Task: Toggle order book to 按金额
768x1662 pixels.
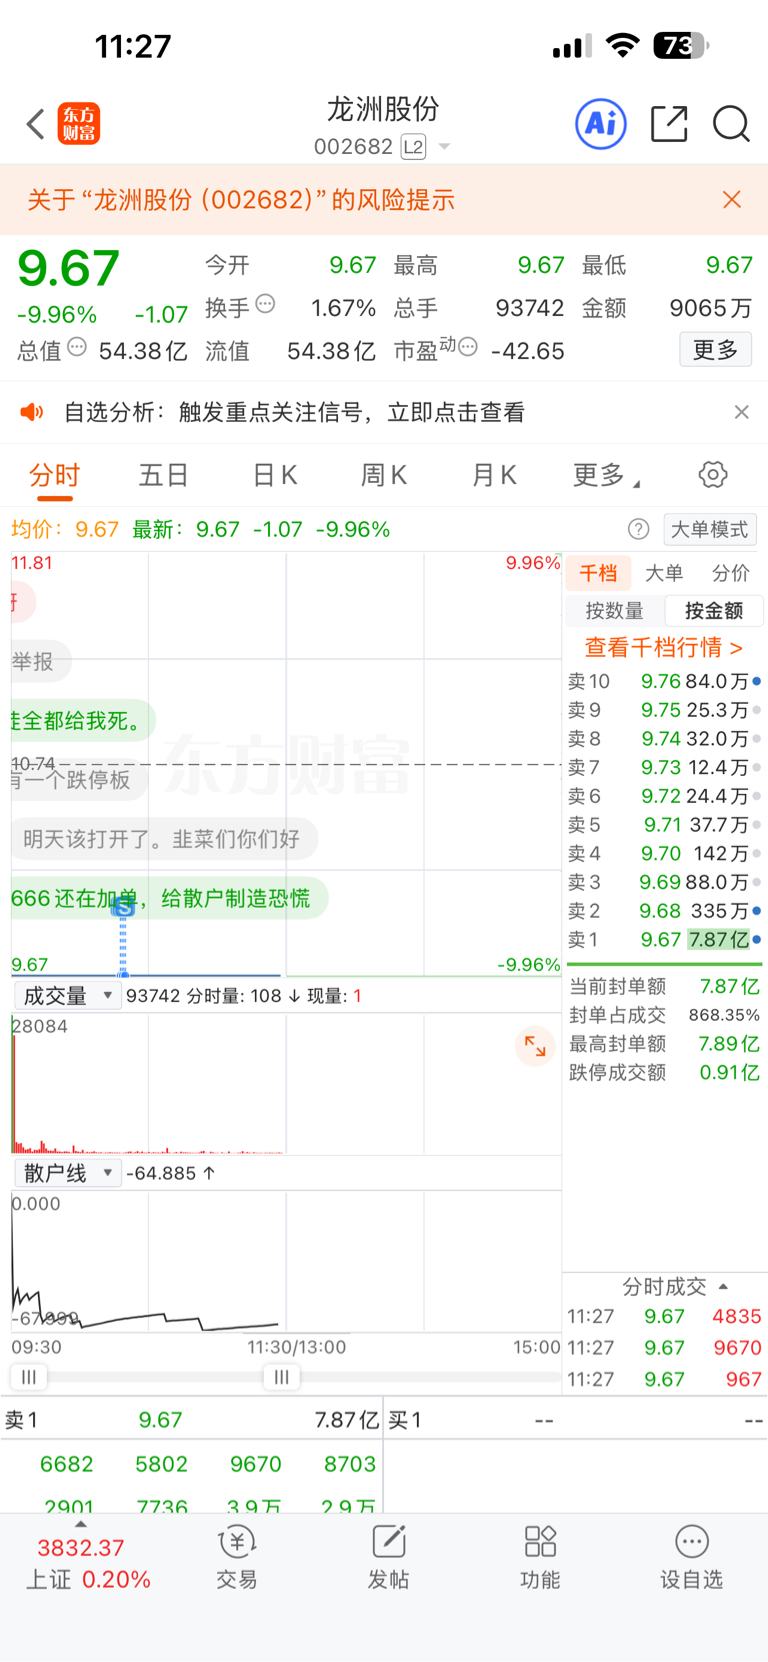Action: (714, 611)
